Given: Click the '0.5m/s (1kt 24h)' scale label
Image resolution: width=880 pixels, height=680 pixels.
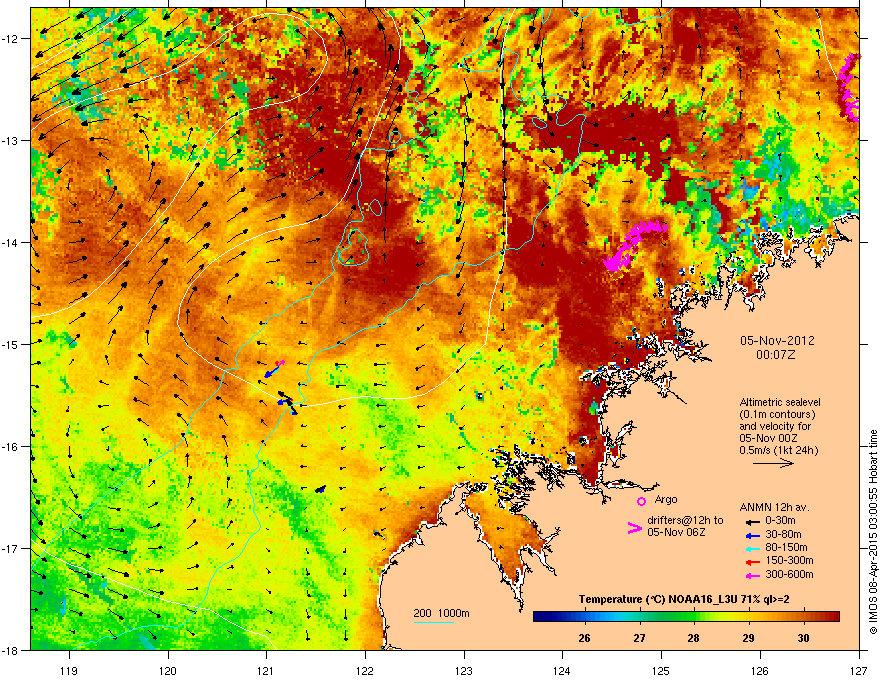Looking at the screenshot, I should [x=778, y=450].
